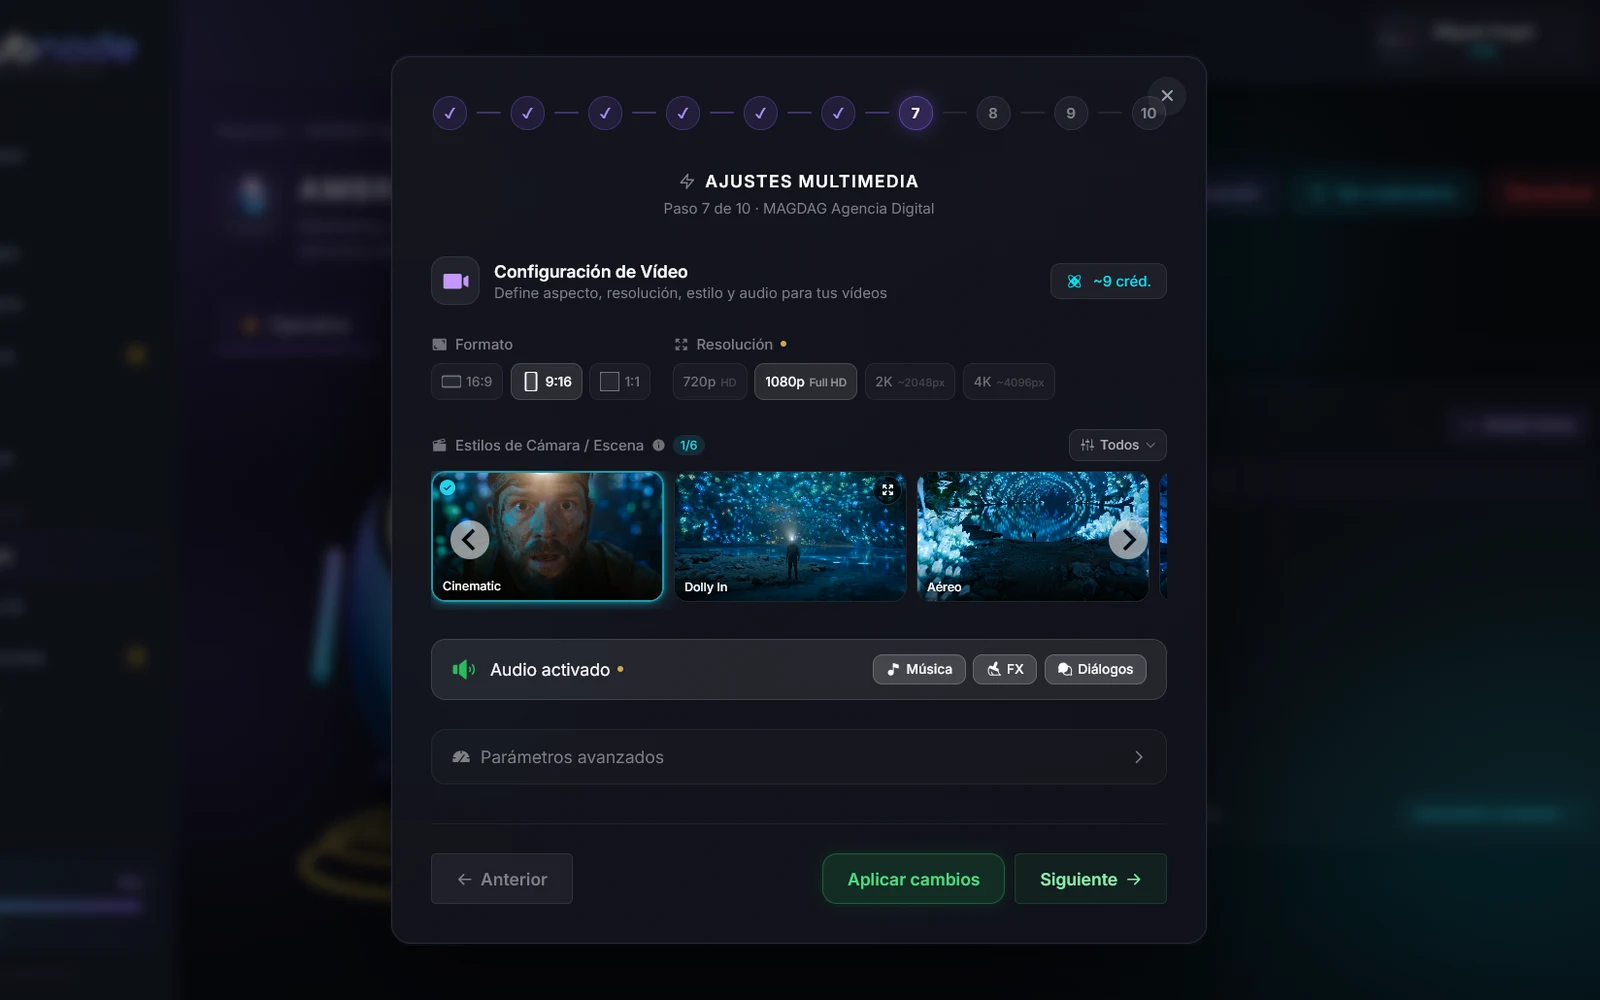Viewport: 1600px width, 1000px height.
Task: Click the 1/6 styles counter badge
Action: pos(688,445)
